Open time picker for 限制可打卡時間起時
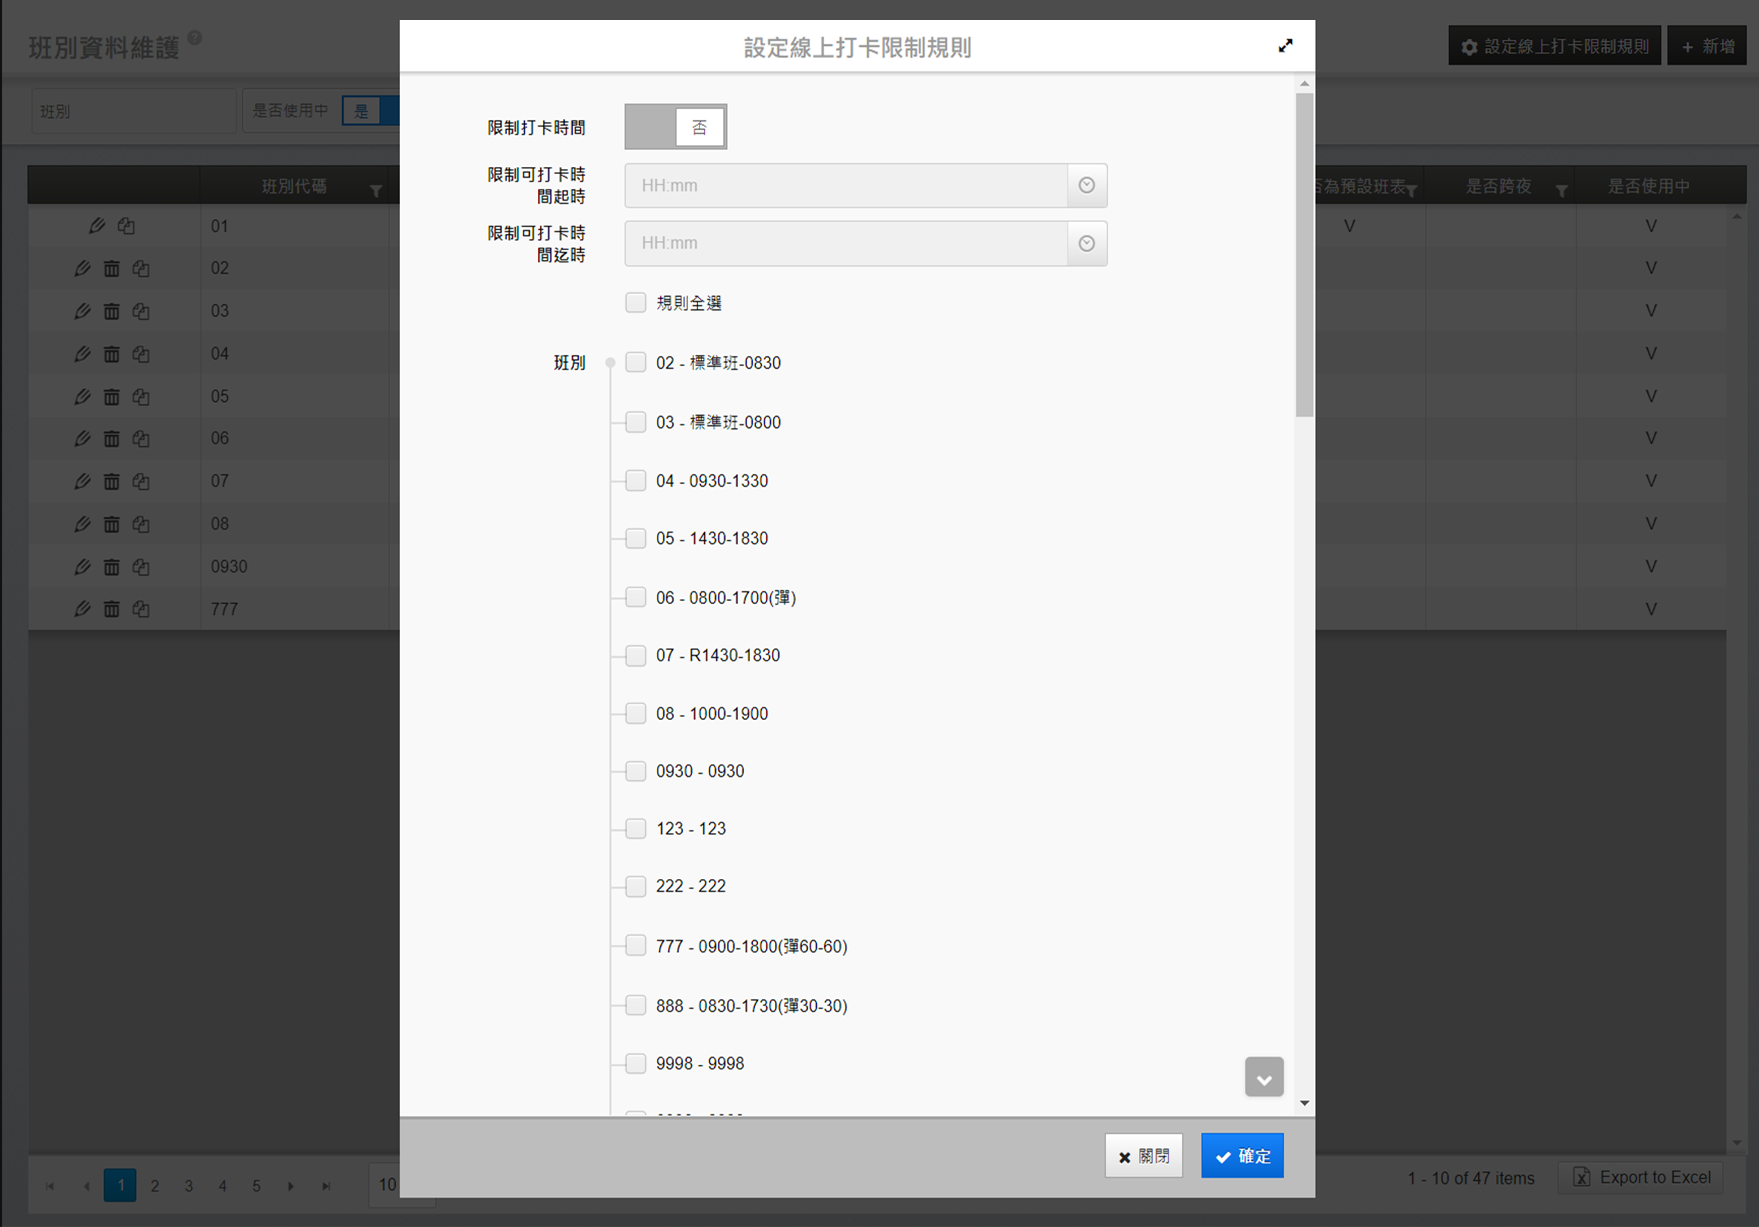The width and height of the screenshot is (1759, 1227). (1086, 186)
